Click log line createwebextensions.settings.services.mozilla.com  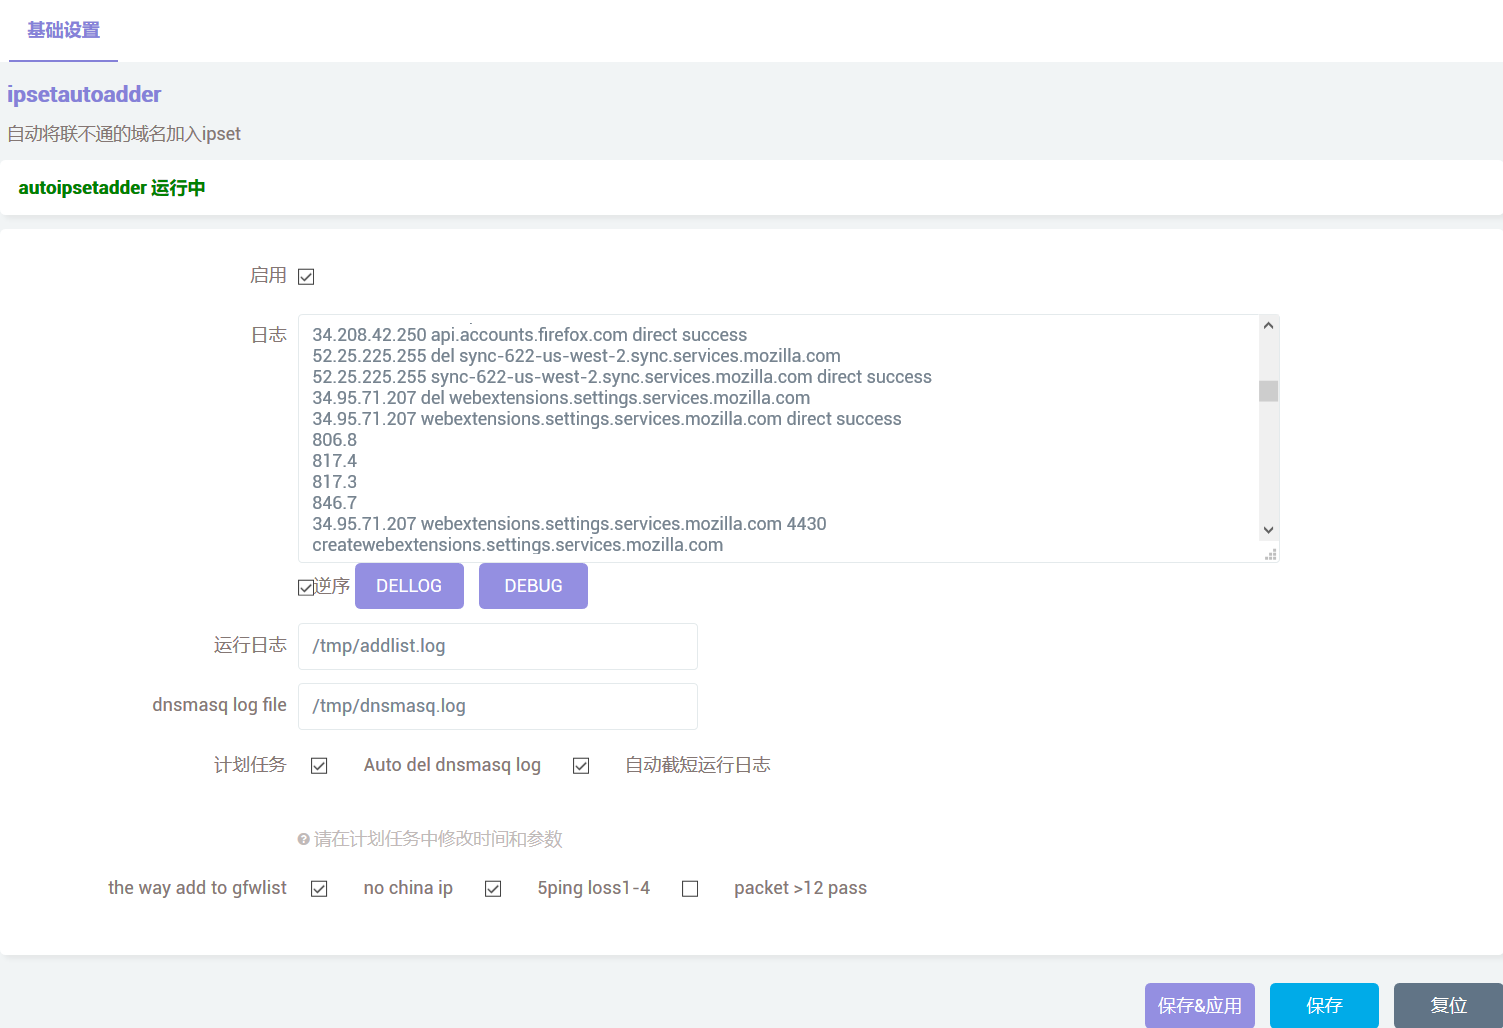point(517,545)
